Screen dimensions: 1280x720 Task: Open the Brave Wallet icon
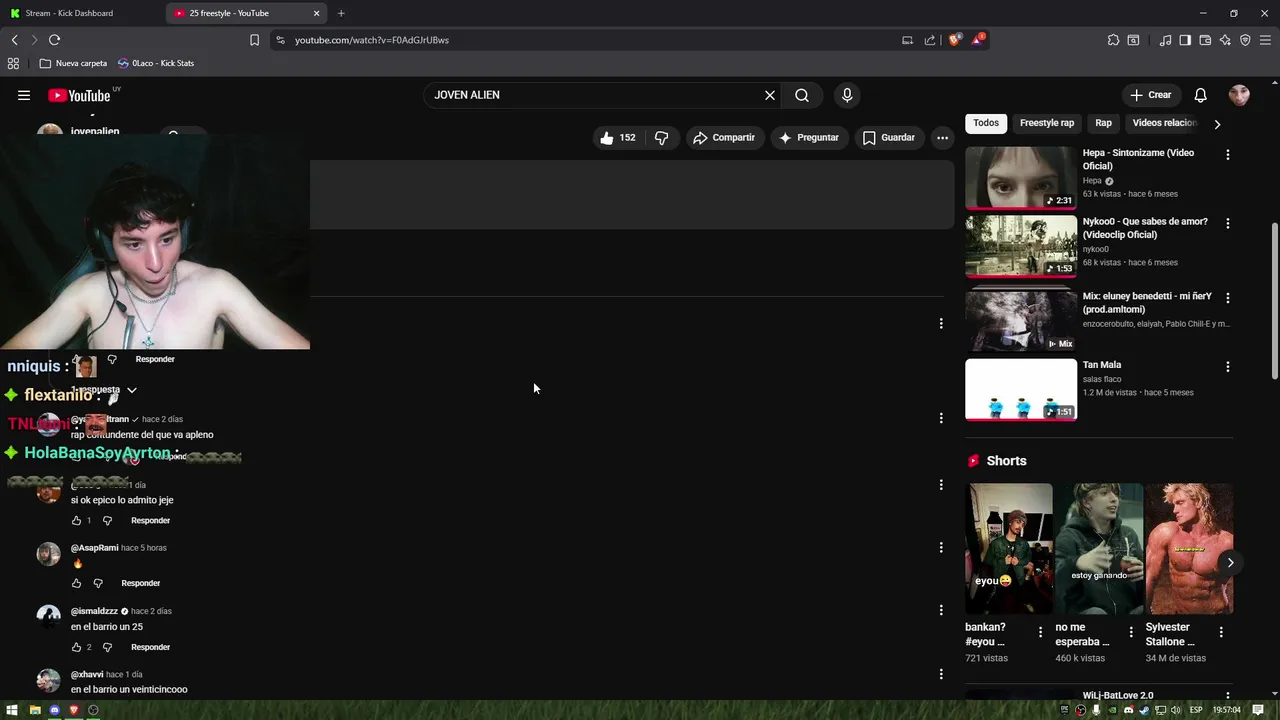(x=1205, y=40)
